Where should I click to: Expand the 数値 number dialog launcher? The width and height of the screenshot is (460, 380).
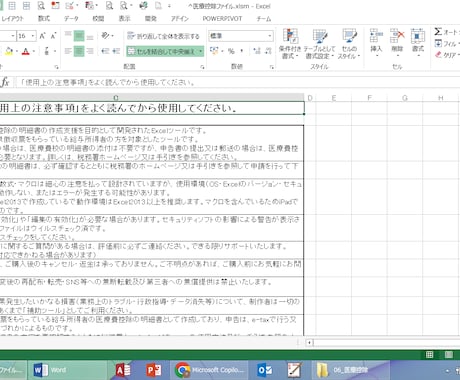click(272, 67)
